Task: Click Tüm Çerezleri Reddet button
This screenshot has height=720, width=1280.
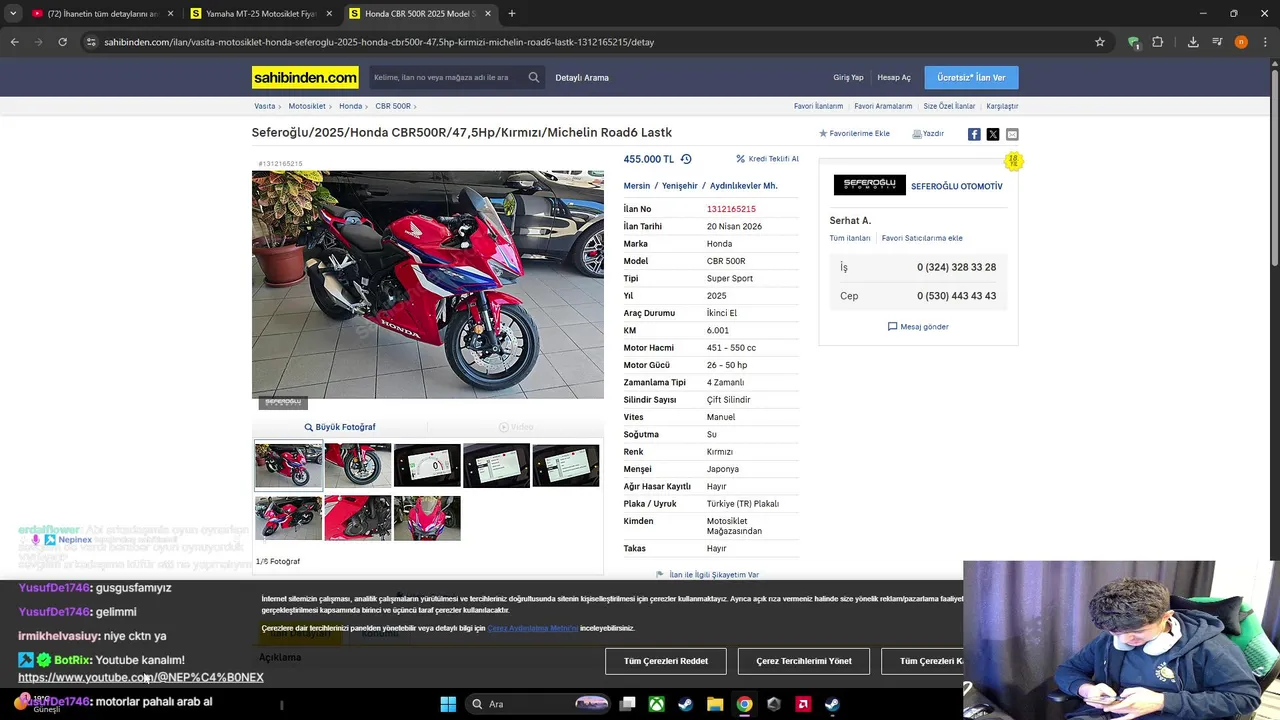Action: 666,661
